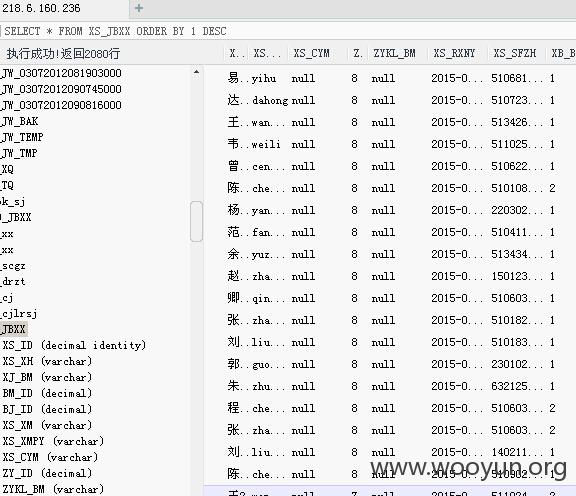Click into the SQL query input field
576x496 pixels.
coord(288,31)
